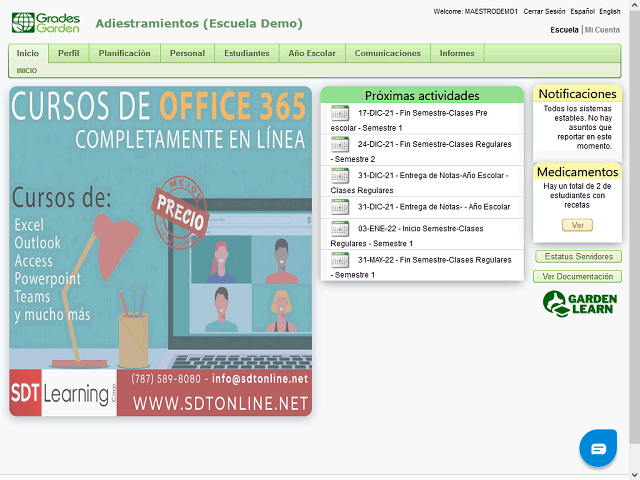Click the 03-ENE-22 Inicio Semestre-Clases text
The height and width of the screenshot is (480, 640).
(407, 236)
